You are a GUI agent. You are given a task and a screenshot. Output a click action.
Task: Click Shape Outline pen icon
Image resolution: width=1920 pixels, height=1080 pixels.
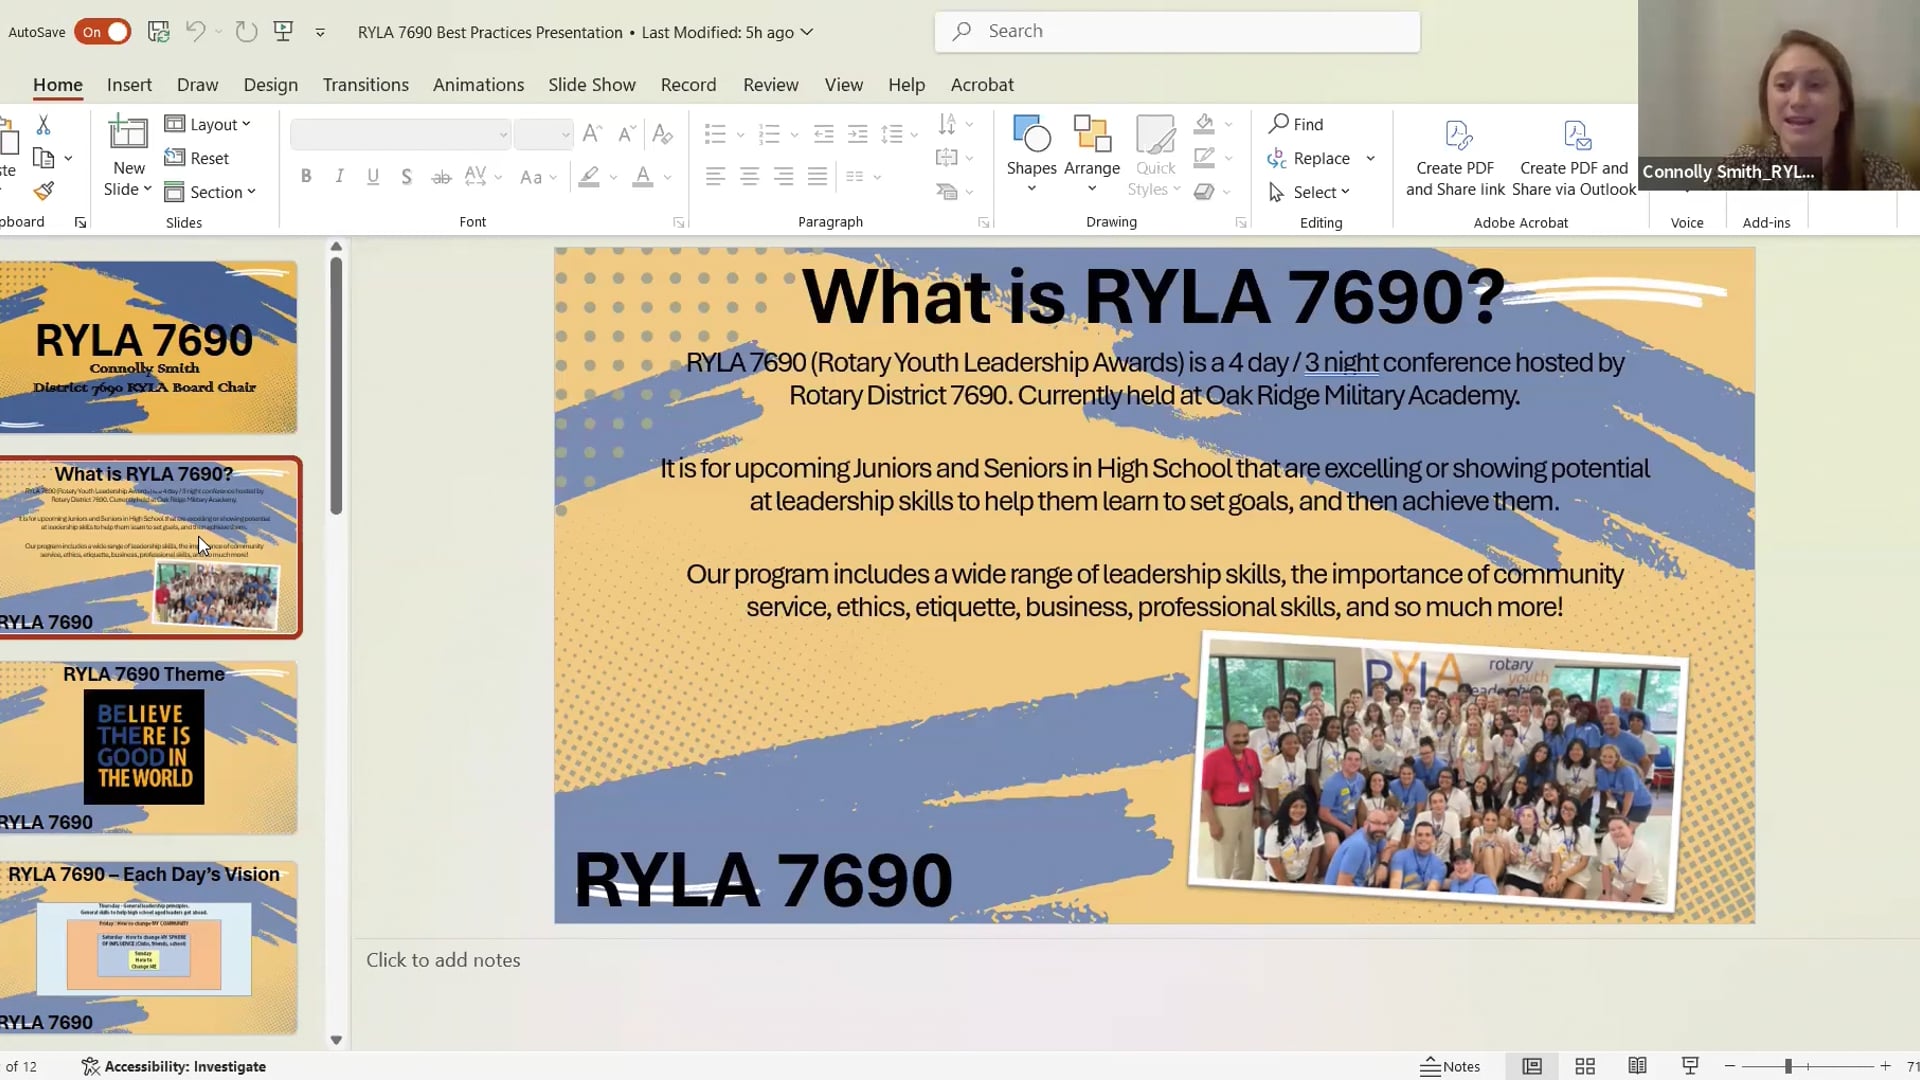(1204, 158)
